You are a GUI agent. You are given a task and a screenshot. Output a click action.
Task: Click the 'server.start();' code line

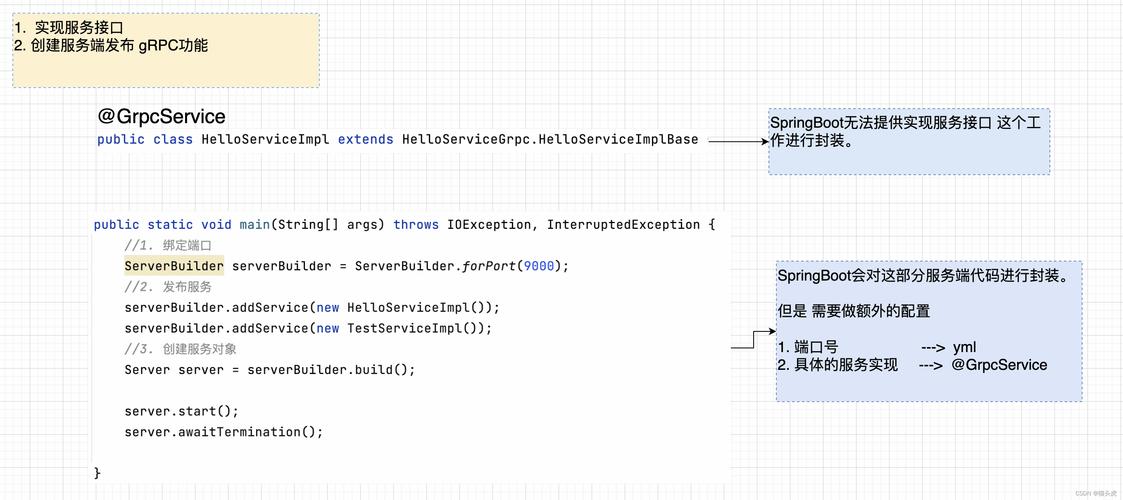(181, 411)
